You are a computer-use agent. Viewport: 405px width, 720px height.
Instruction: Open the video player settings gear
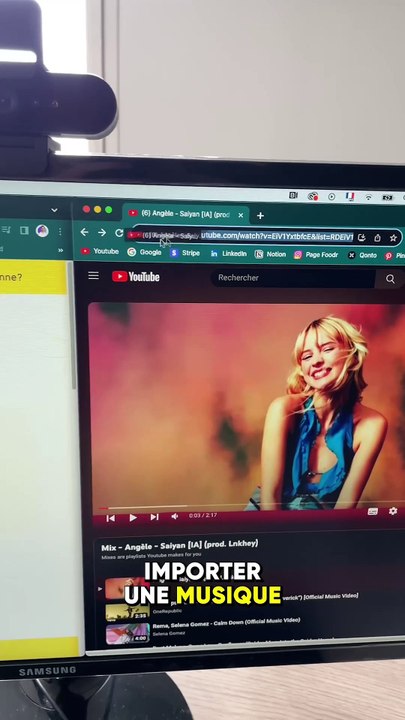click(x=393, y=511)
